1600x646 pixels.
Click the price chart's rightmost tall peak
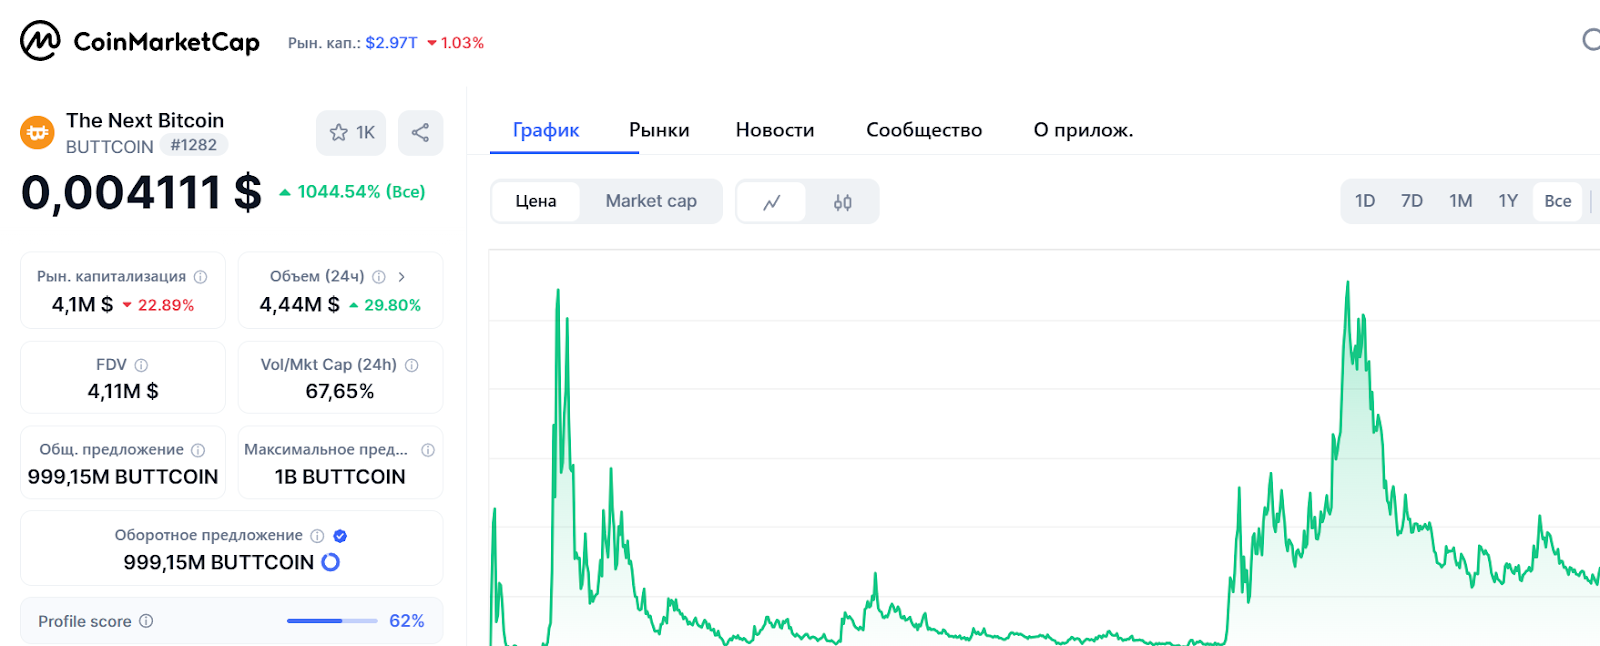tap(1347, 284)
